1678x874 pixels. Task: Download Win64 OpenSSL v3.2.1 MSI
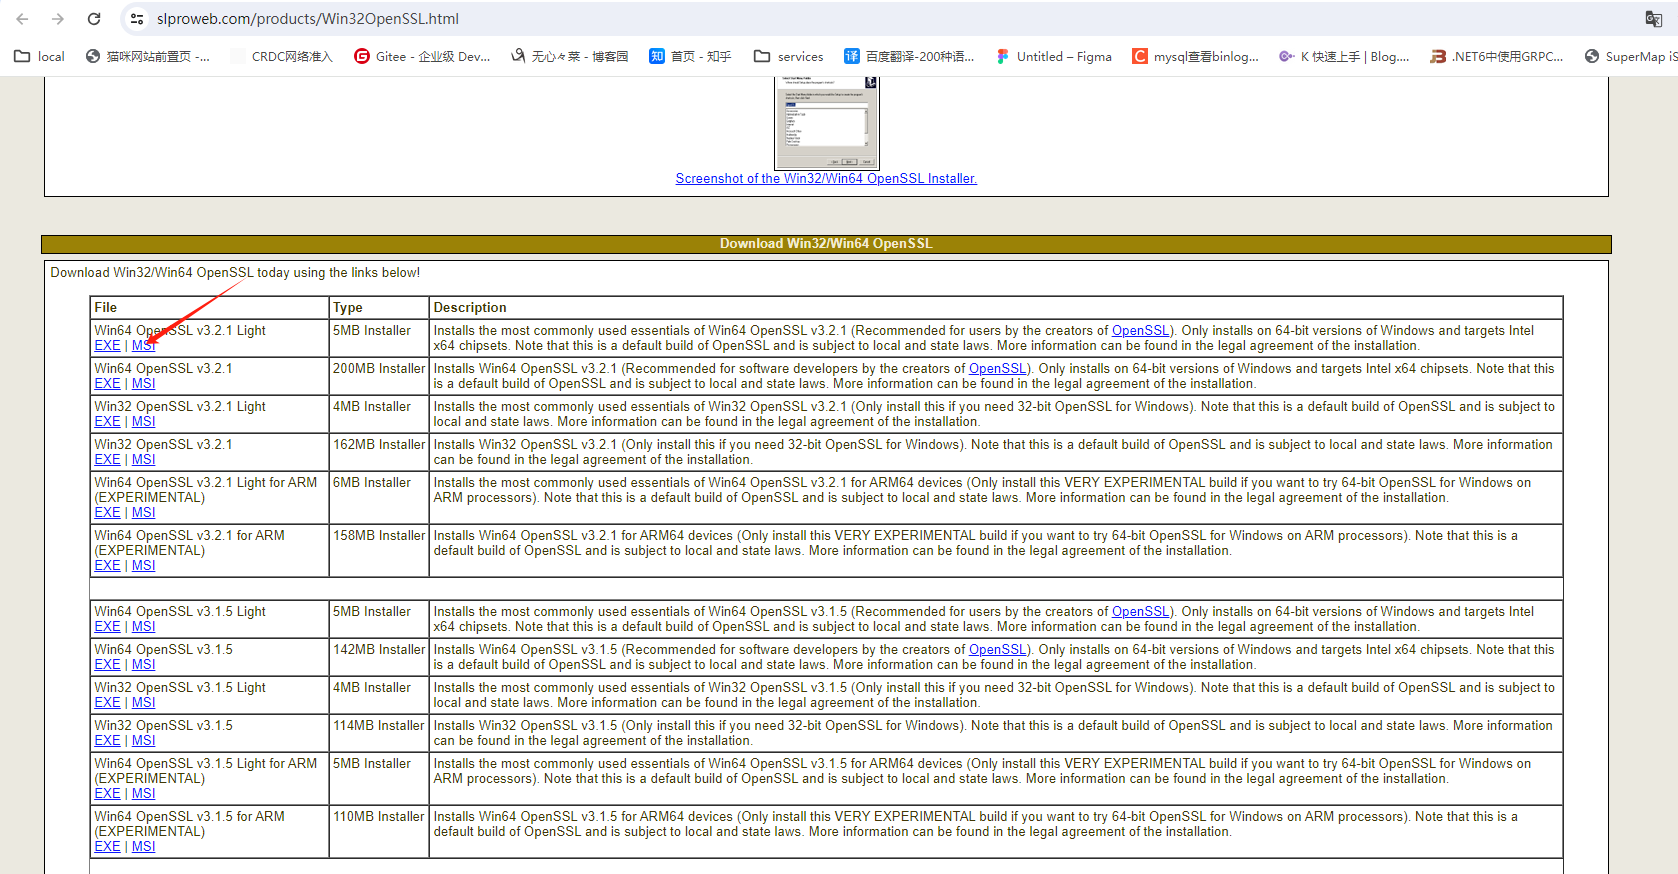click(x=144, y=384)
